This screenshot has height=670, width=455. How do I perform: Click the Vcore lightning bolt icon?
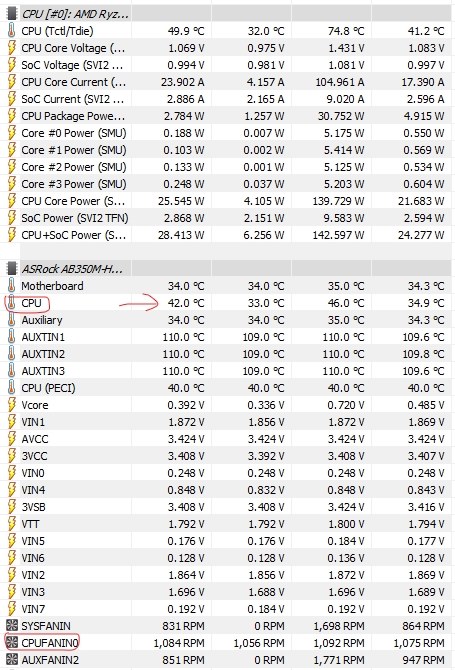(12, 405)
